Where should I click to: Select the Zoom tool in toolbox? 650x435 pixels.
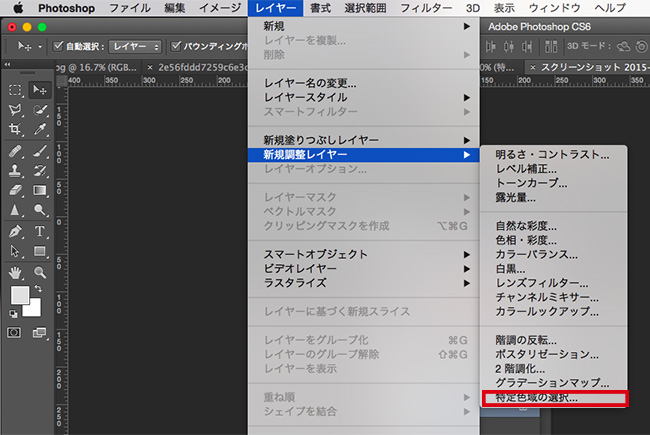coord(41,272)
